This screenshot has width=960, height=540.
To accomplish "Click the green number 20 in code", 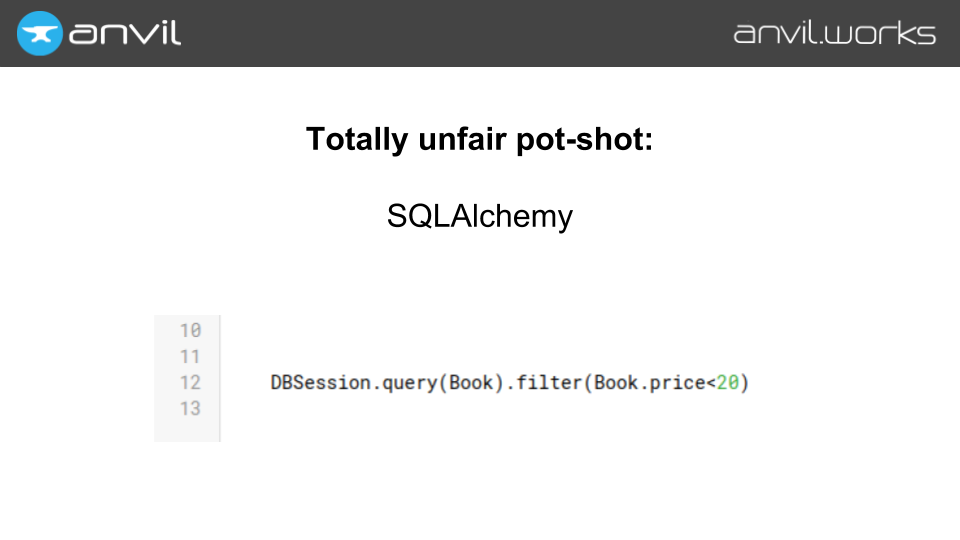I will [727, 383].
